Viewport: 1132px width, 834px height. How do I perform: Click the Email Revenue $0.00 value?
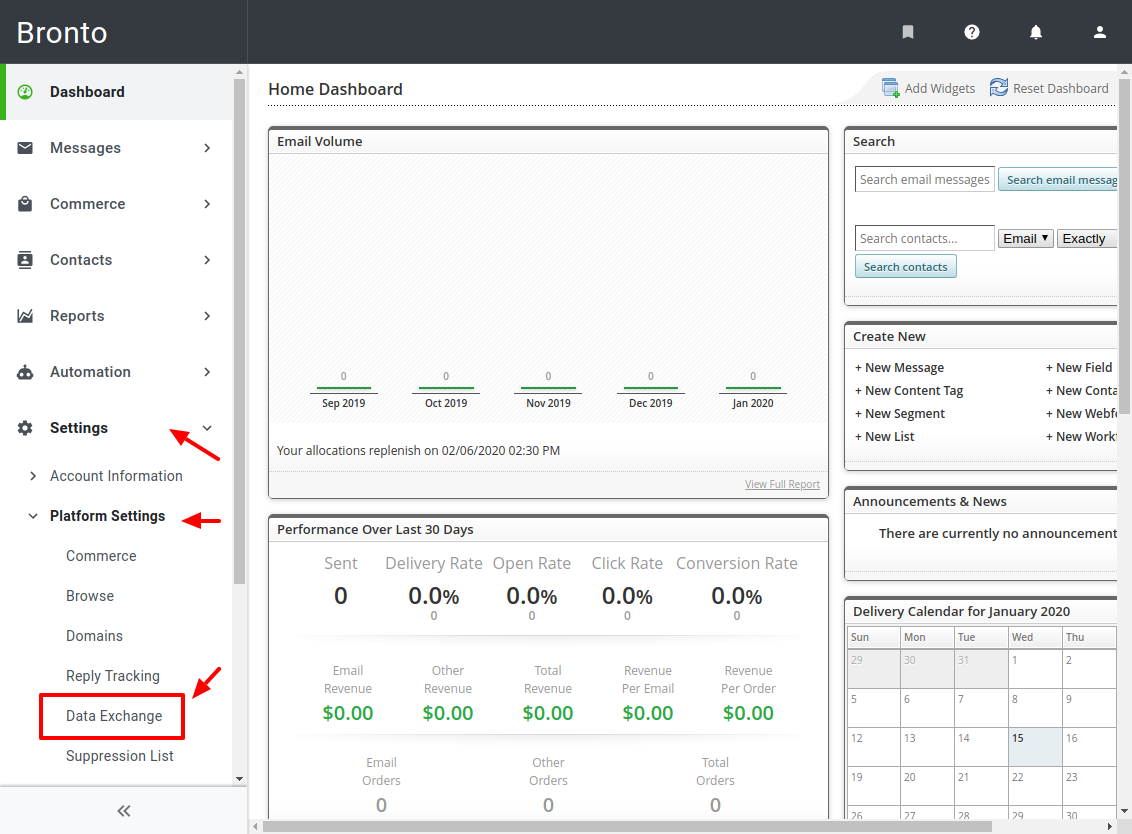(348, 713)
